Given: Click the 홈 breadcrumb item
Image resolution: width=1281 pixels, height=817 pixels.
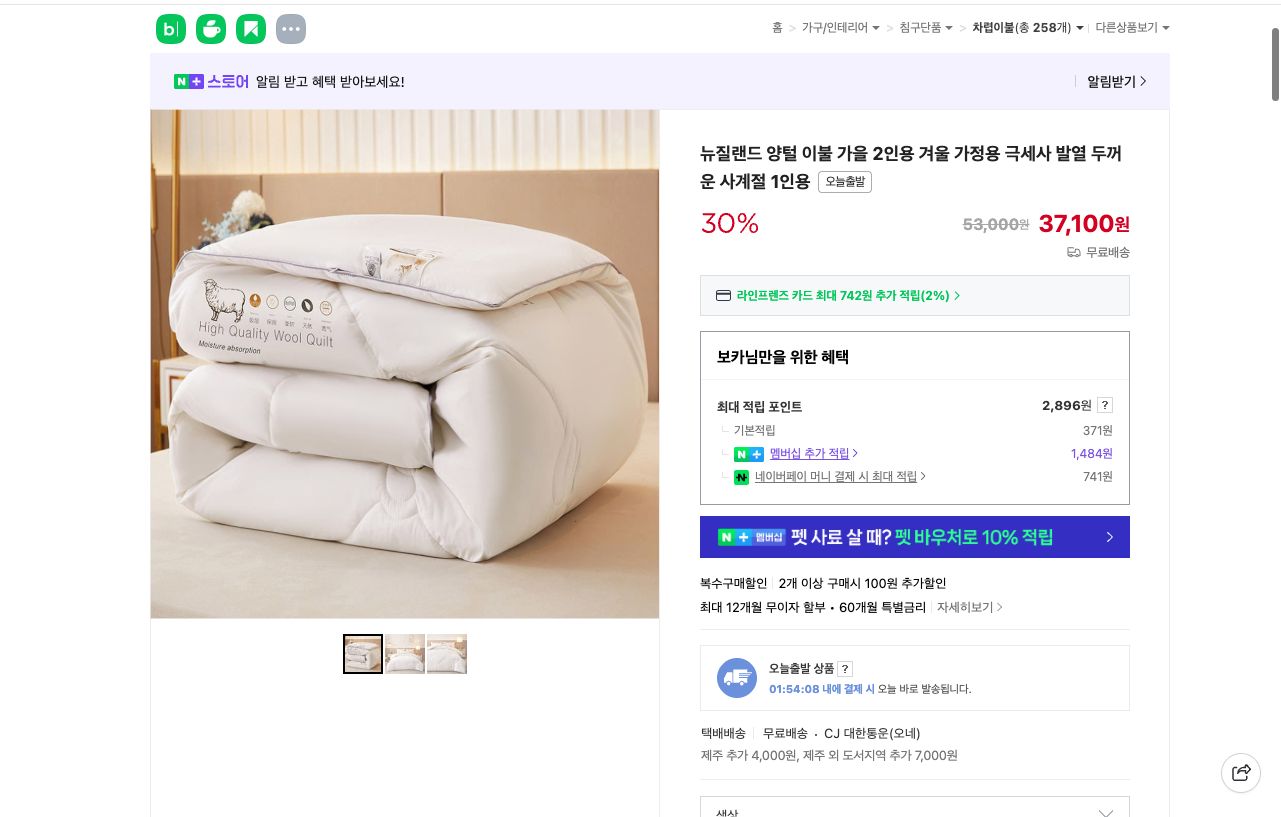Looking at the screenshot, I should 777,28.
